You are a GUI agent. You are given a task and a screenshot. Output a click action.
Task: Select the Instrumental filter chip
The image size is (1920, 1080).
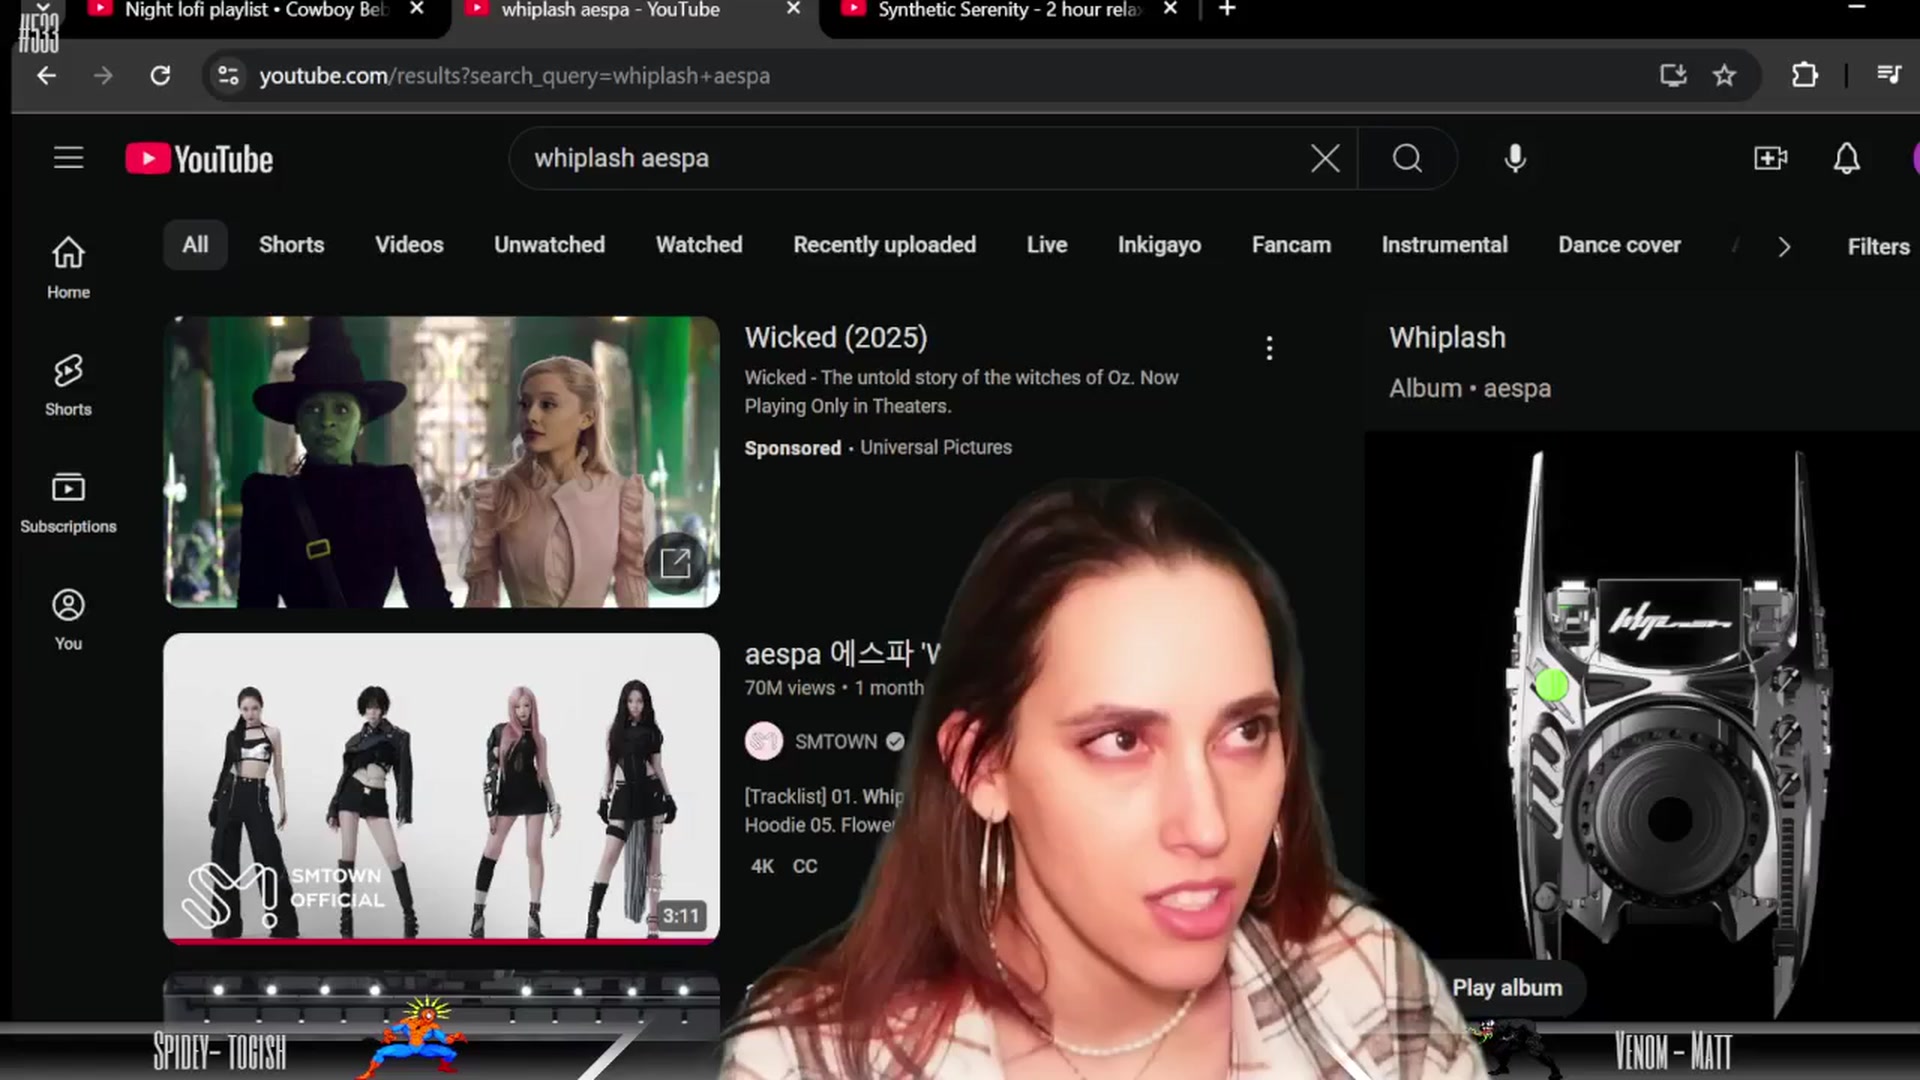click(x=1444, y=245)
